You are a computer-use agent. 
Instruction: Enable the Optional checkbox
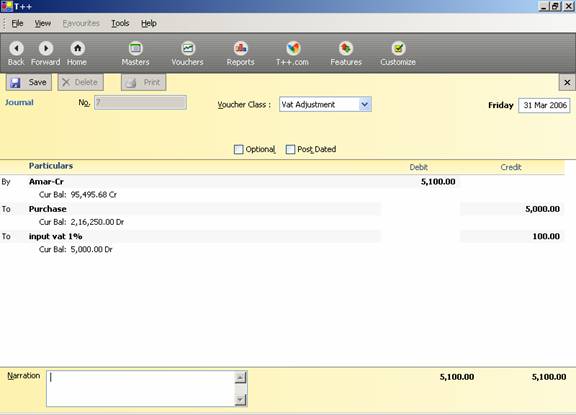pos(238,149)
